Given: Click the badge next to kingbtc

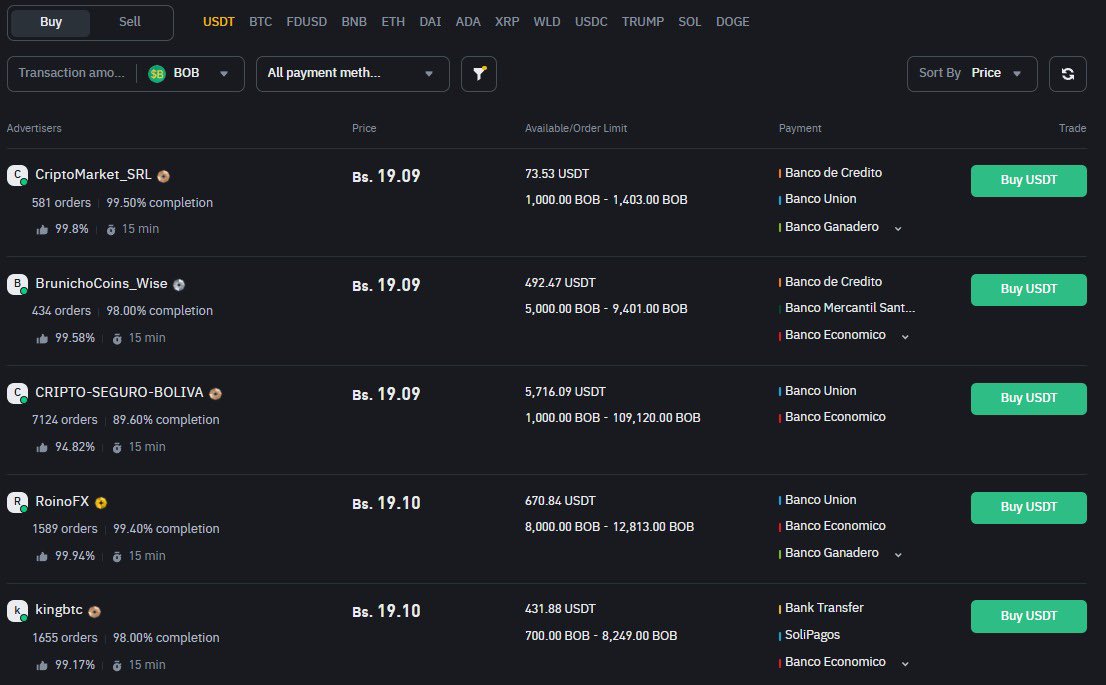Looking at the screenshot, I should click(x=95, y=612).
